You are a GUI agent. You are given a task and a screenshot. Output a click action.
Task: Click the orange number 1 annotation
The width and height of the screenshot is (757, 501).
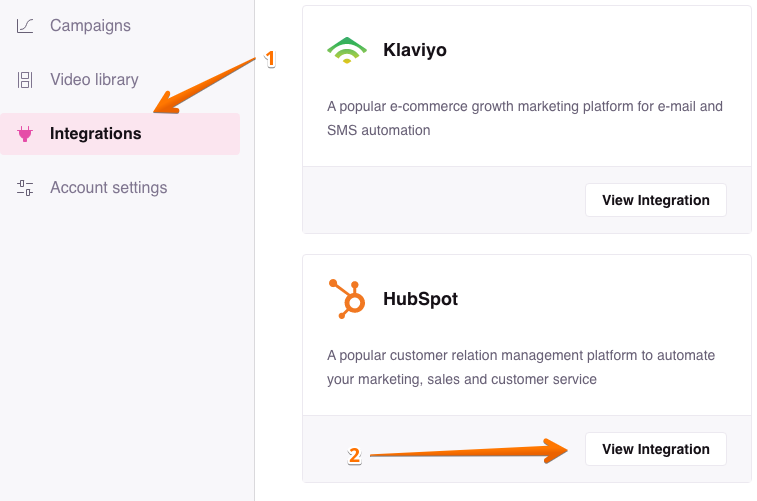pos(270,59)
